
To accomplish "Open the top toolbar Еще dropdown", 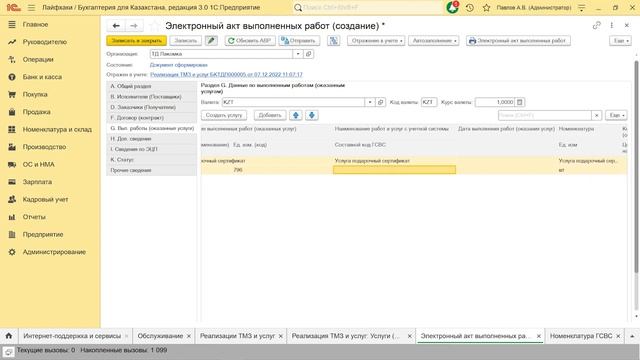I will point(620,41).
